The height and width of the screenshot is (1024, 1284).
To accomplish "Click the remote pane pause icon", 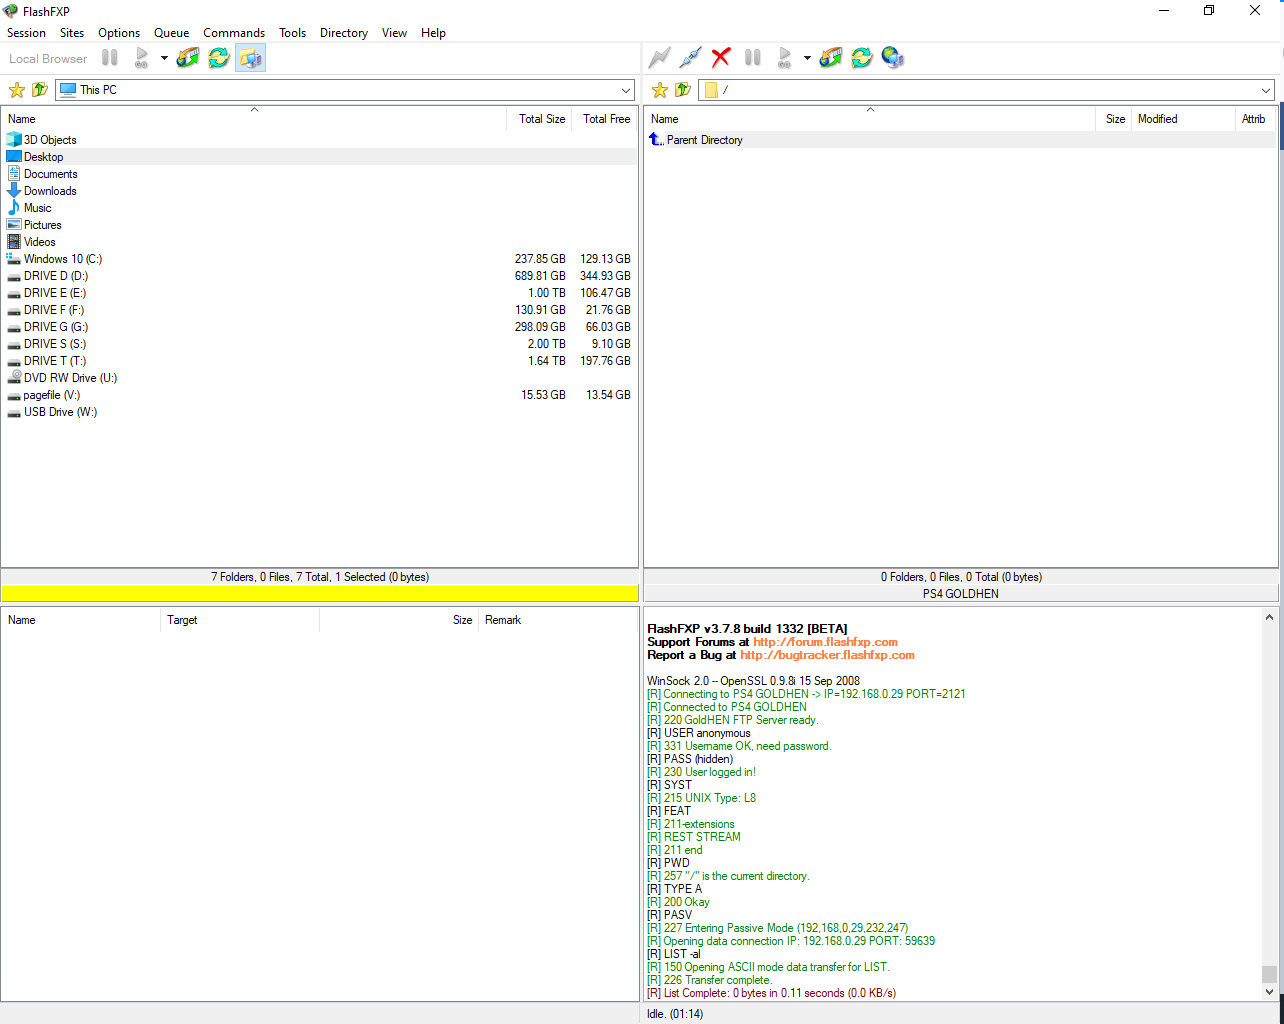I will pos(753,58).
